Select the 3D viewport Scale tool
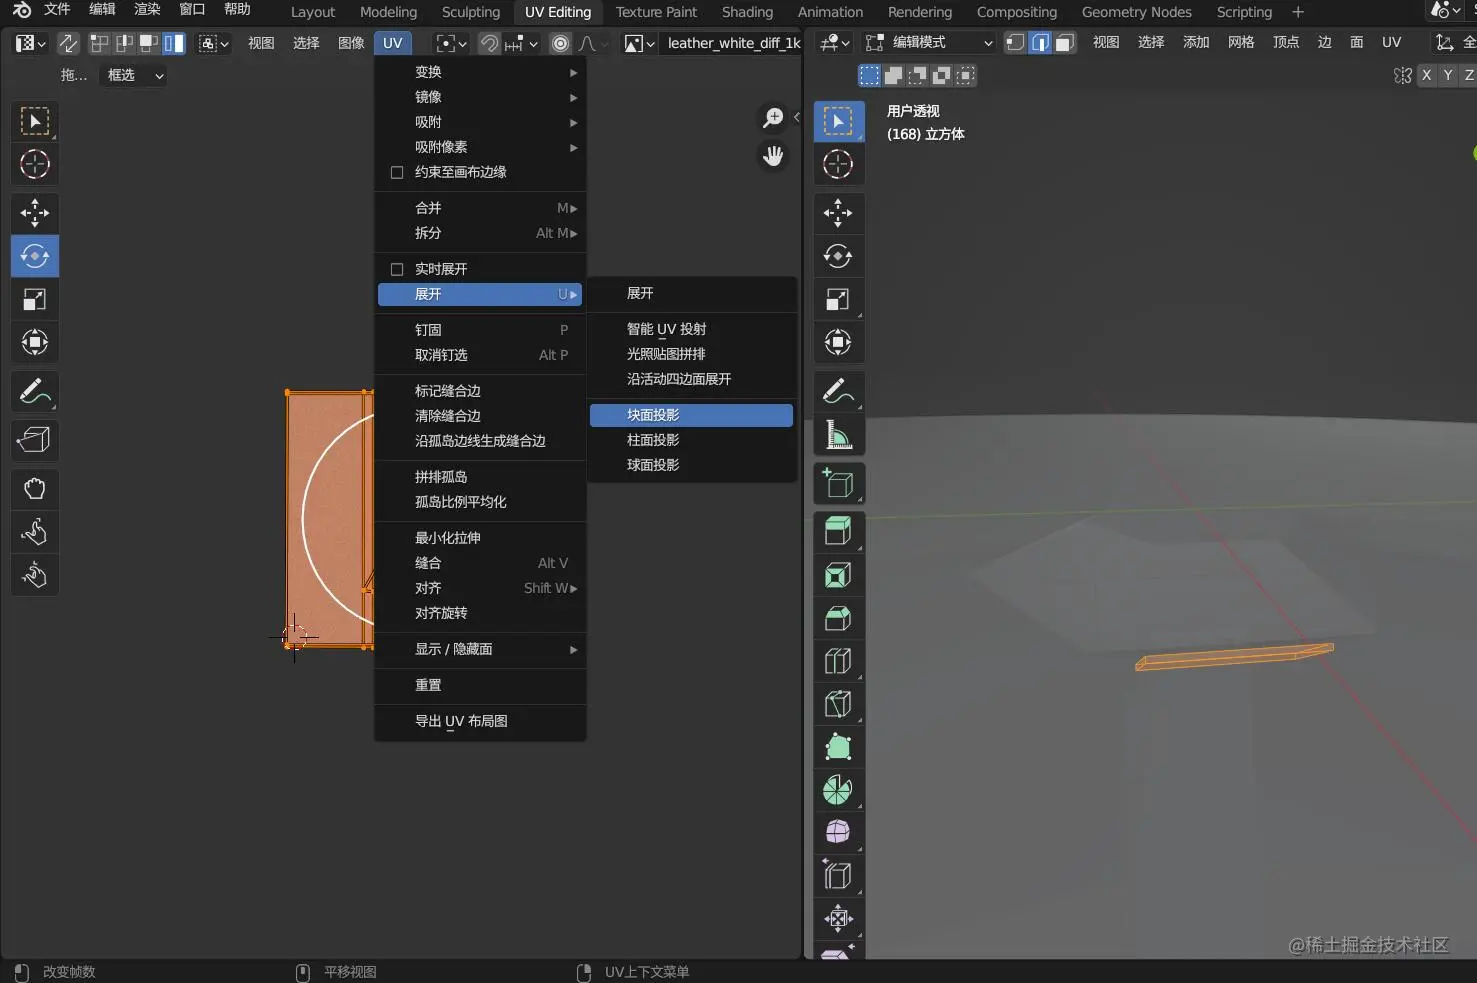Screen dimensions: 1477x983 click(x=838, y=299)
